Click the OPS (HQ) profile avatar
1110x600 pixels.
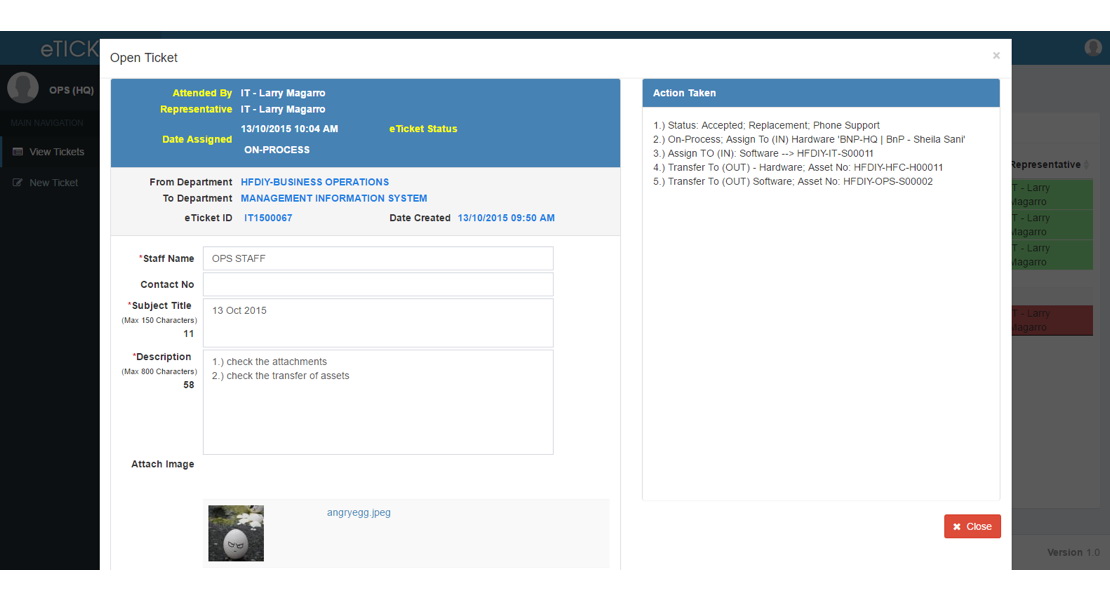click(23, 88)
